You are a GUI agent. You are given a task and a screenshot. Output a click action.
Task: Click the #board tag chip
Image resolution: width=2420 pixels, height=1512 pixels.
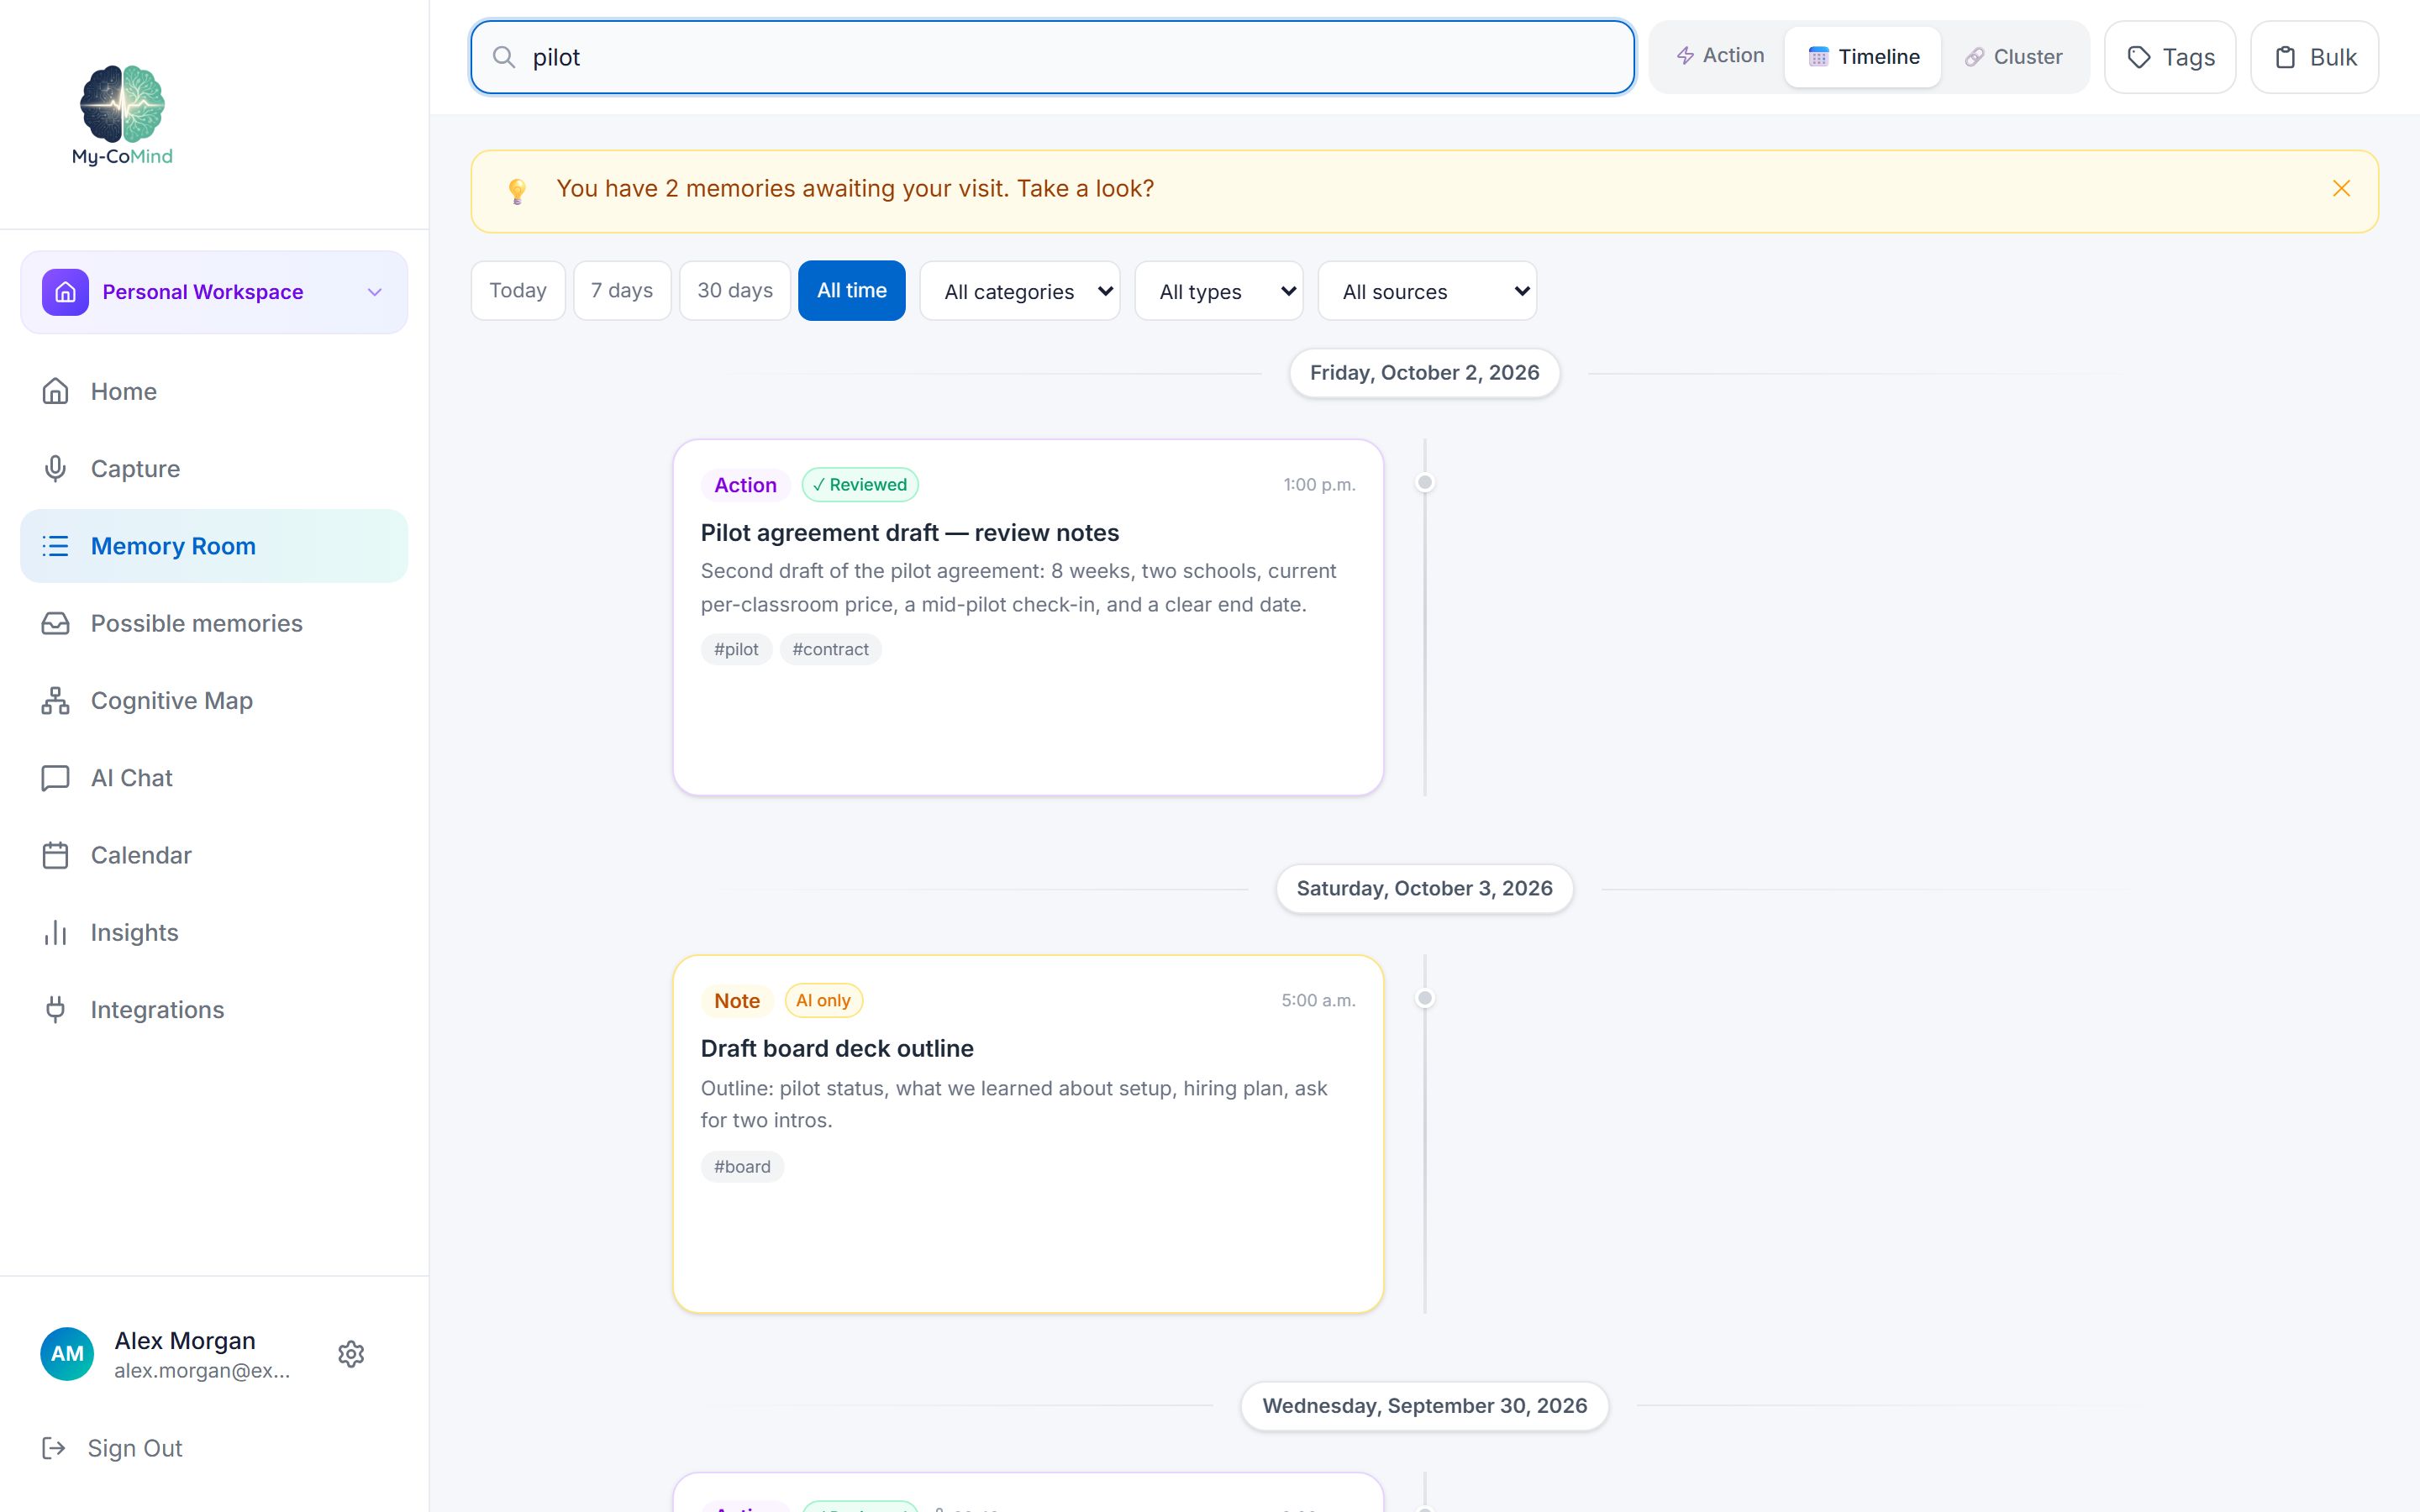(x=742, y=1166)
